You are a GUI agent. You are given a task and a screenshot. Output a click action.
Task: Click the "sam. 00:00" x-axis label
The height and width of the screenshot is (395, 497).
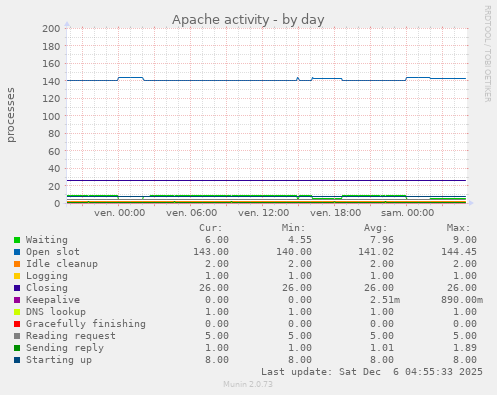pos(407,213)
